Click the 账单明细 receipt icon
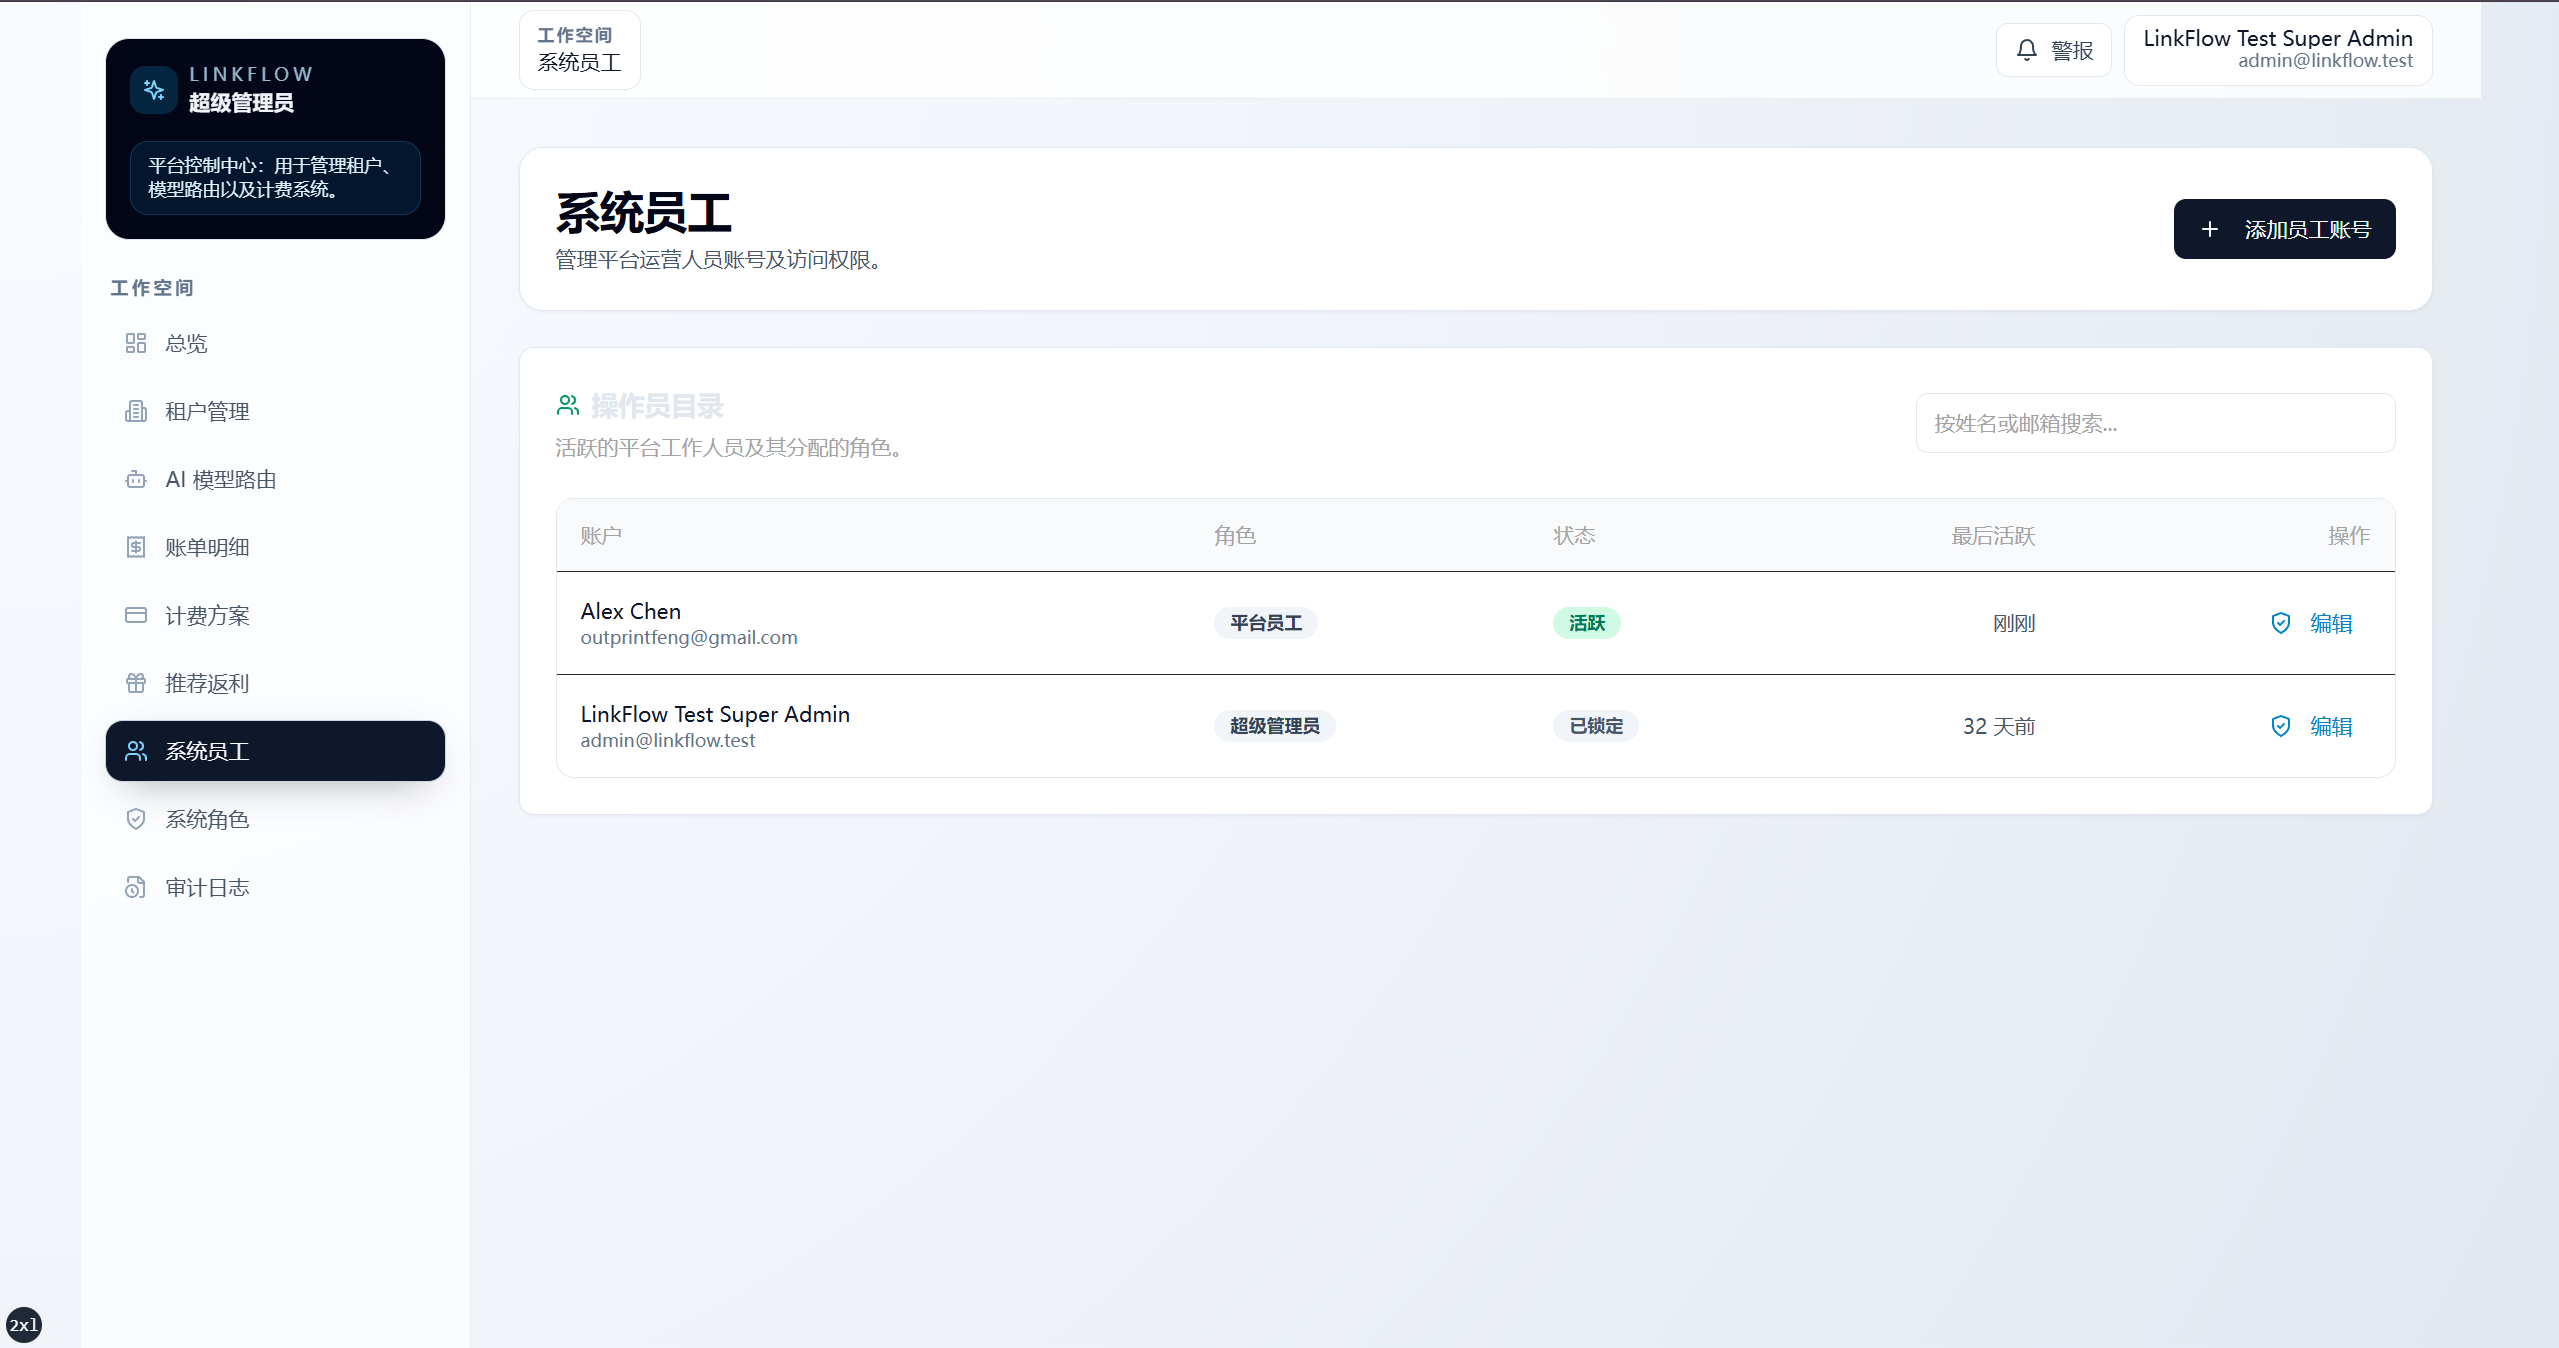2559x1348 pixels. tap(136, 547)
